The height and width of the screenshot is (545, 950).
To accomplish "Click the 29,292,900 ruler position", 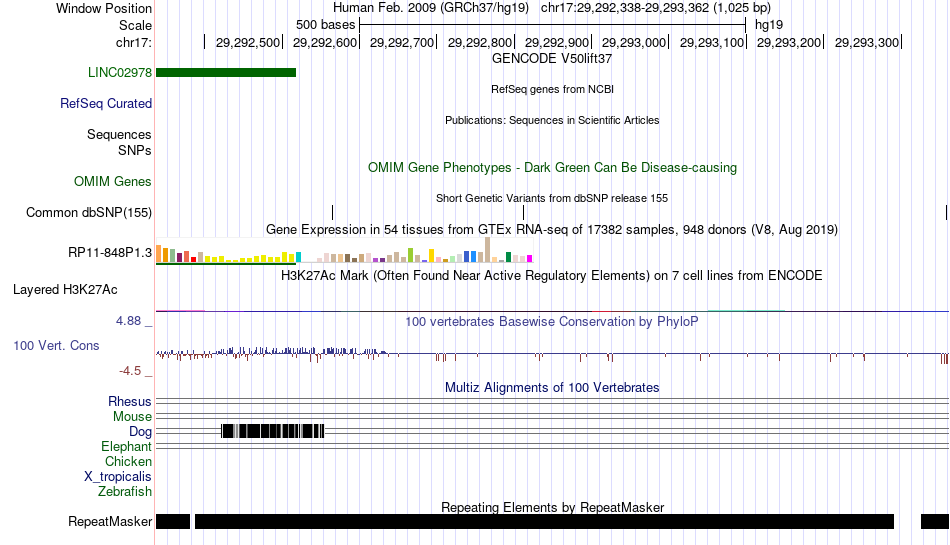I will (557, 43).
